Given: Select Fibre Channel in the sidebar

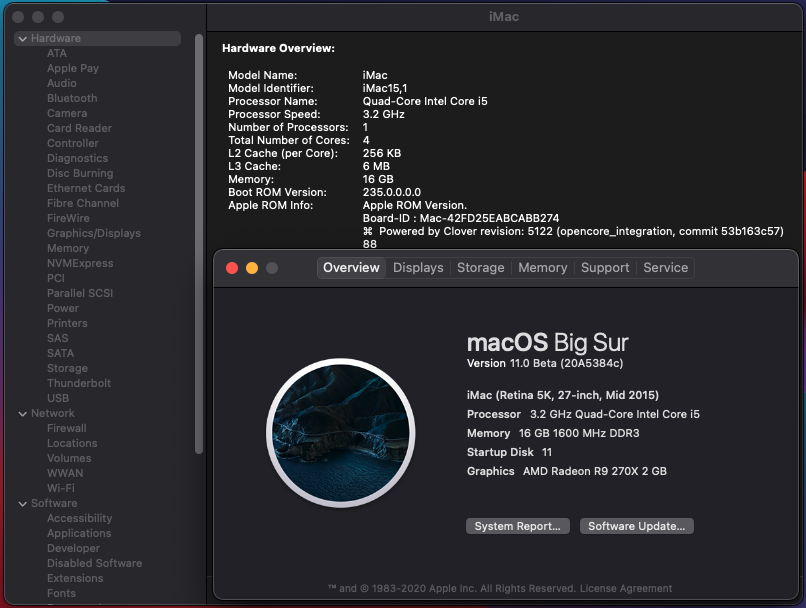Looking at the screenshot, I should click(x=83, y=203).
